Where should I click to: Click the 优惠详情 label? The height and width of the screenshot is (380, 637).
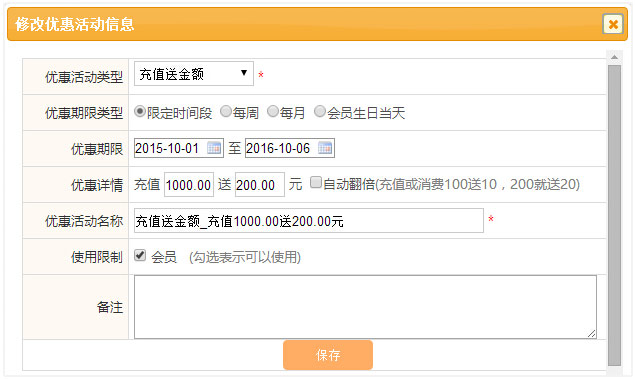coord(97,185)
